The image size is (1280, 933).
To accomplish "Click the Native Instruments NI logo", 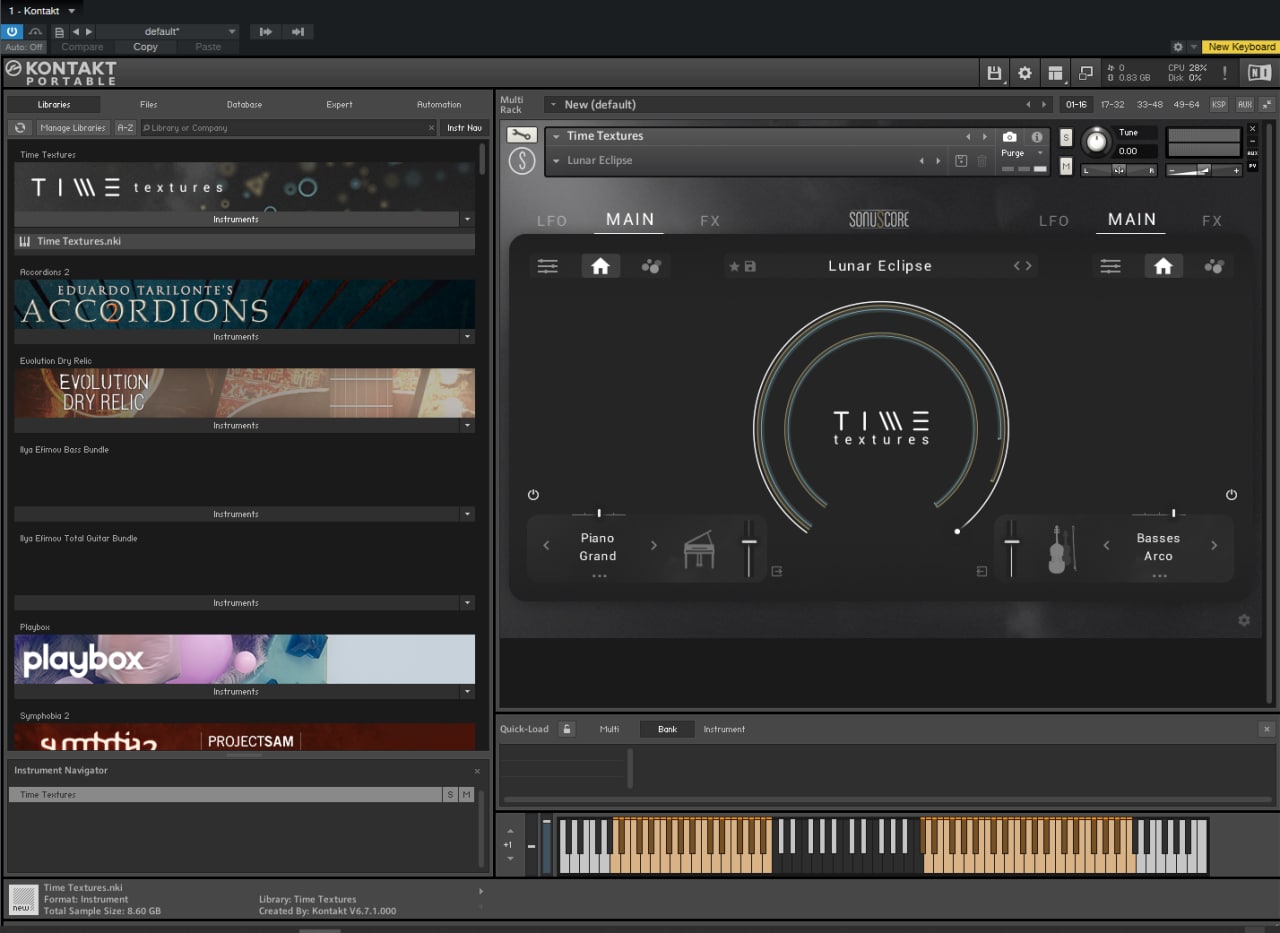I will point(1258,72).
